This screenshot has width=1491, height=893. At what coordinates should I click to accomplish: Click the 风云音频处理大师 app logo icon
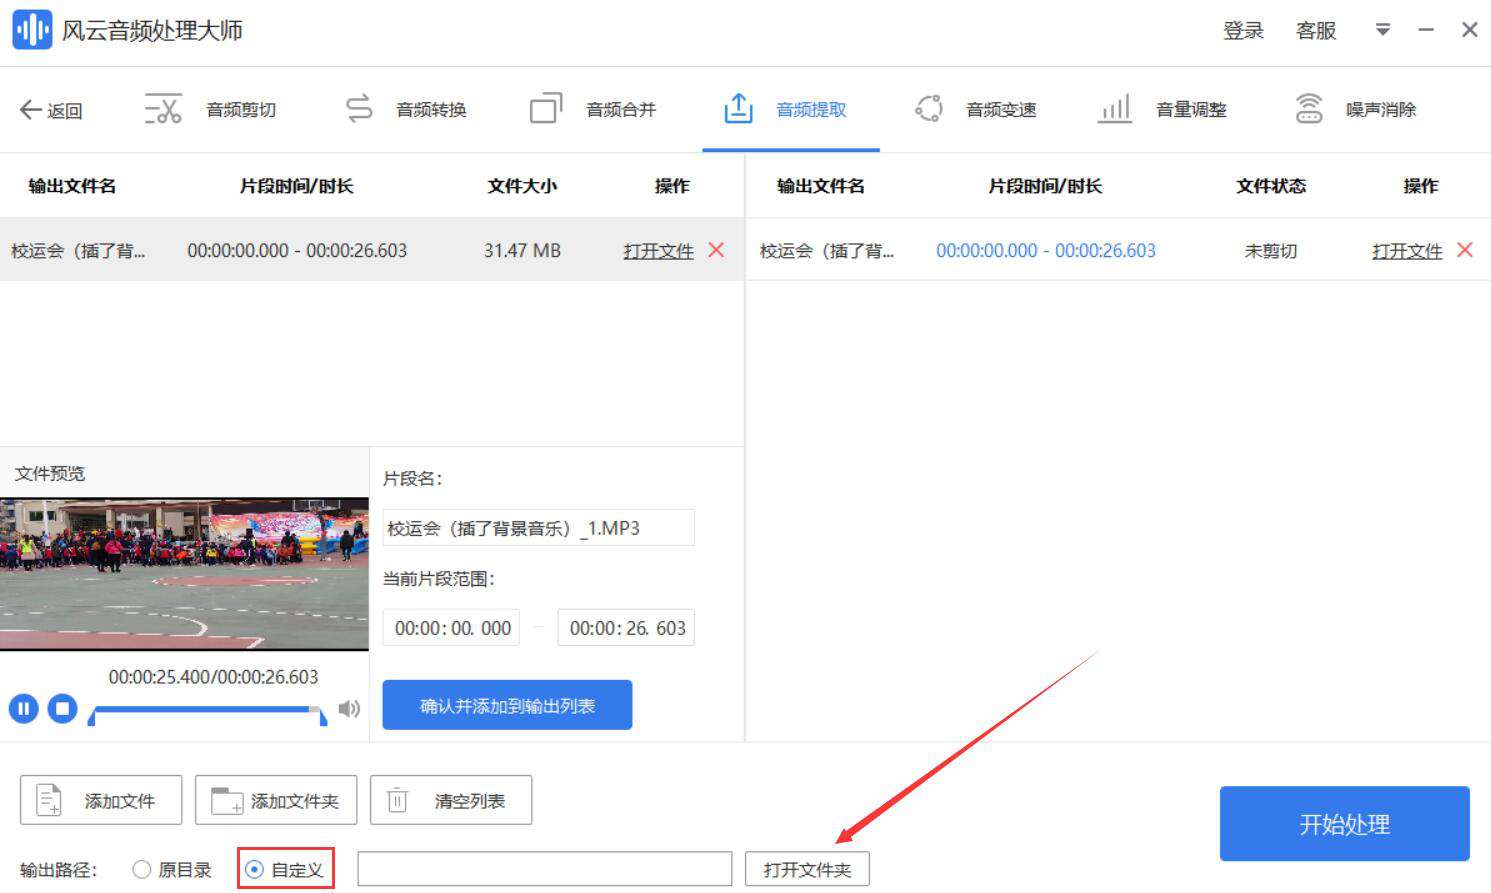[x=32, y=30]
